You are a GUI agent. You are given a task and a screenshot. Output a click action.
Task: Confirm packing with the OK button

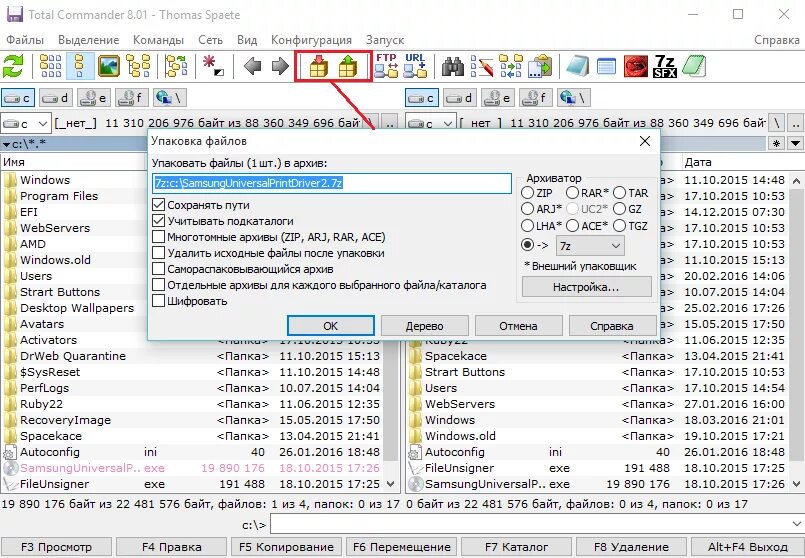click(x=331, y=326)
